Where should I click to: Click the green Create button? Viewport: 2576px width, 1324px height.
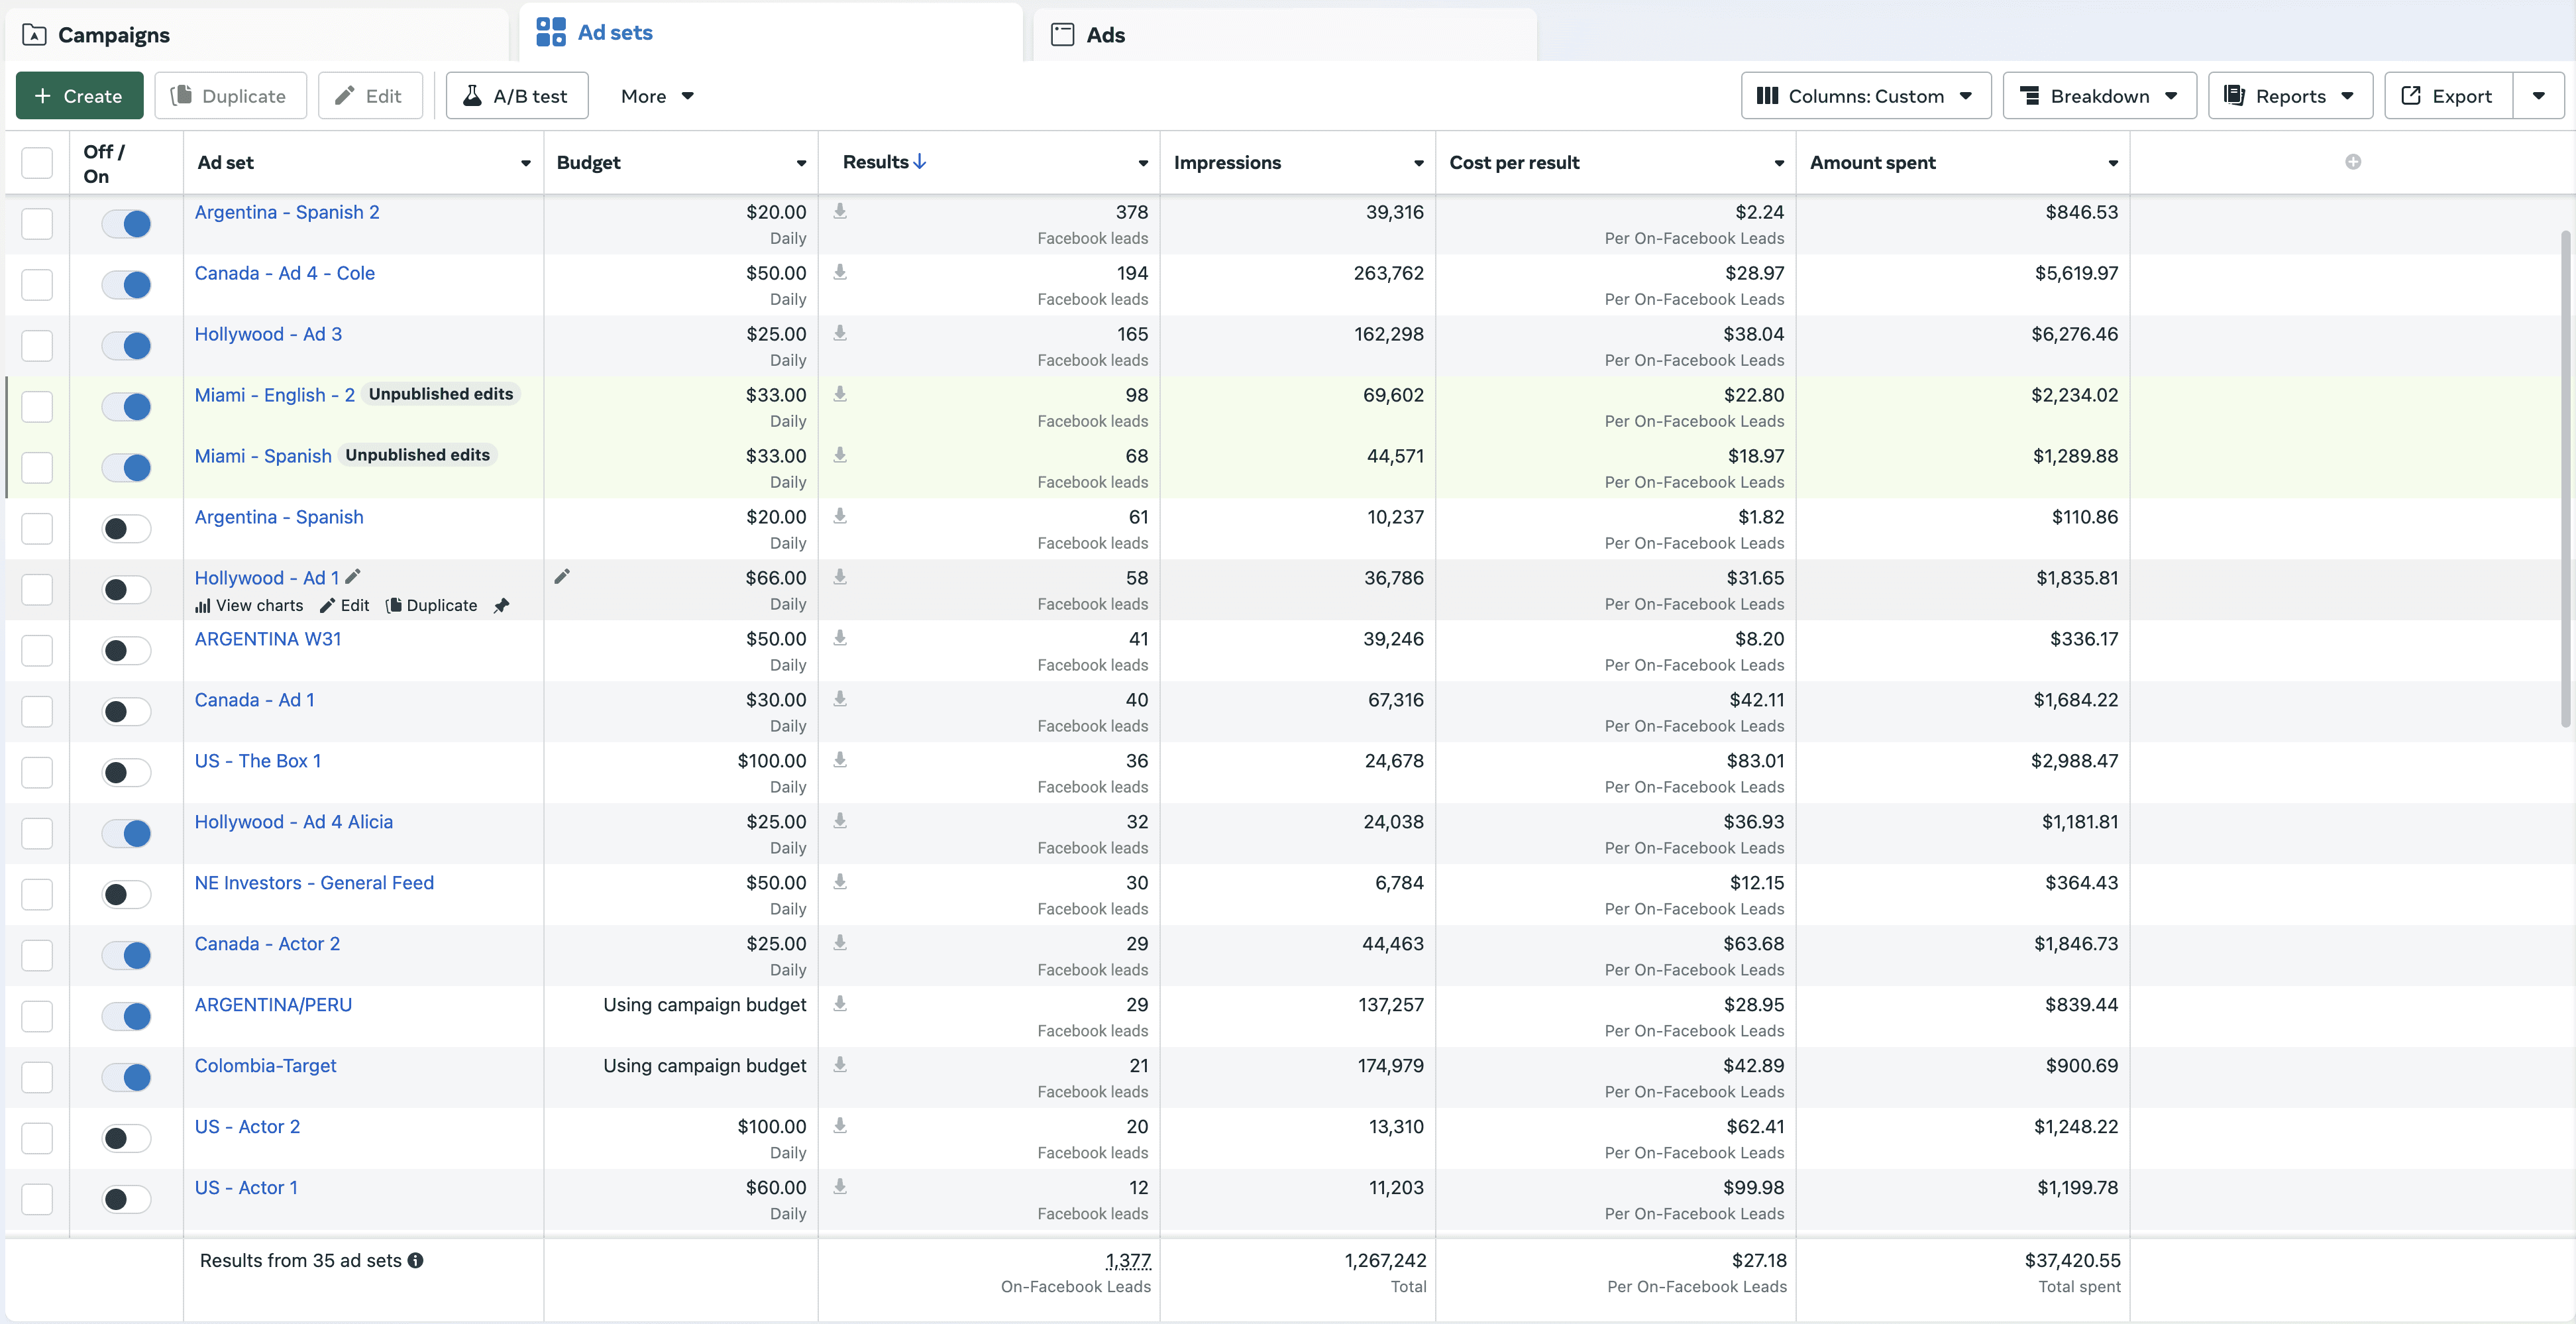pos(79,96)
